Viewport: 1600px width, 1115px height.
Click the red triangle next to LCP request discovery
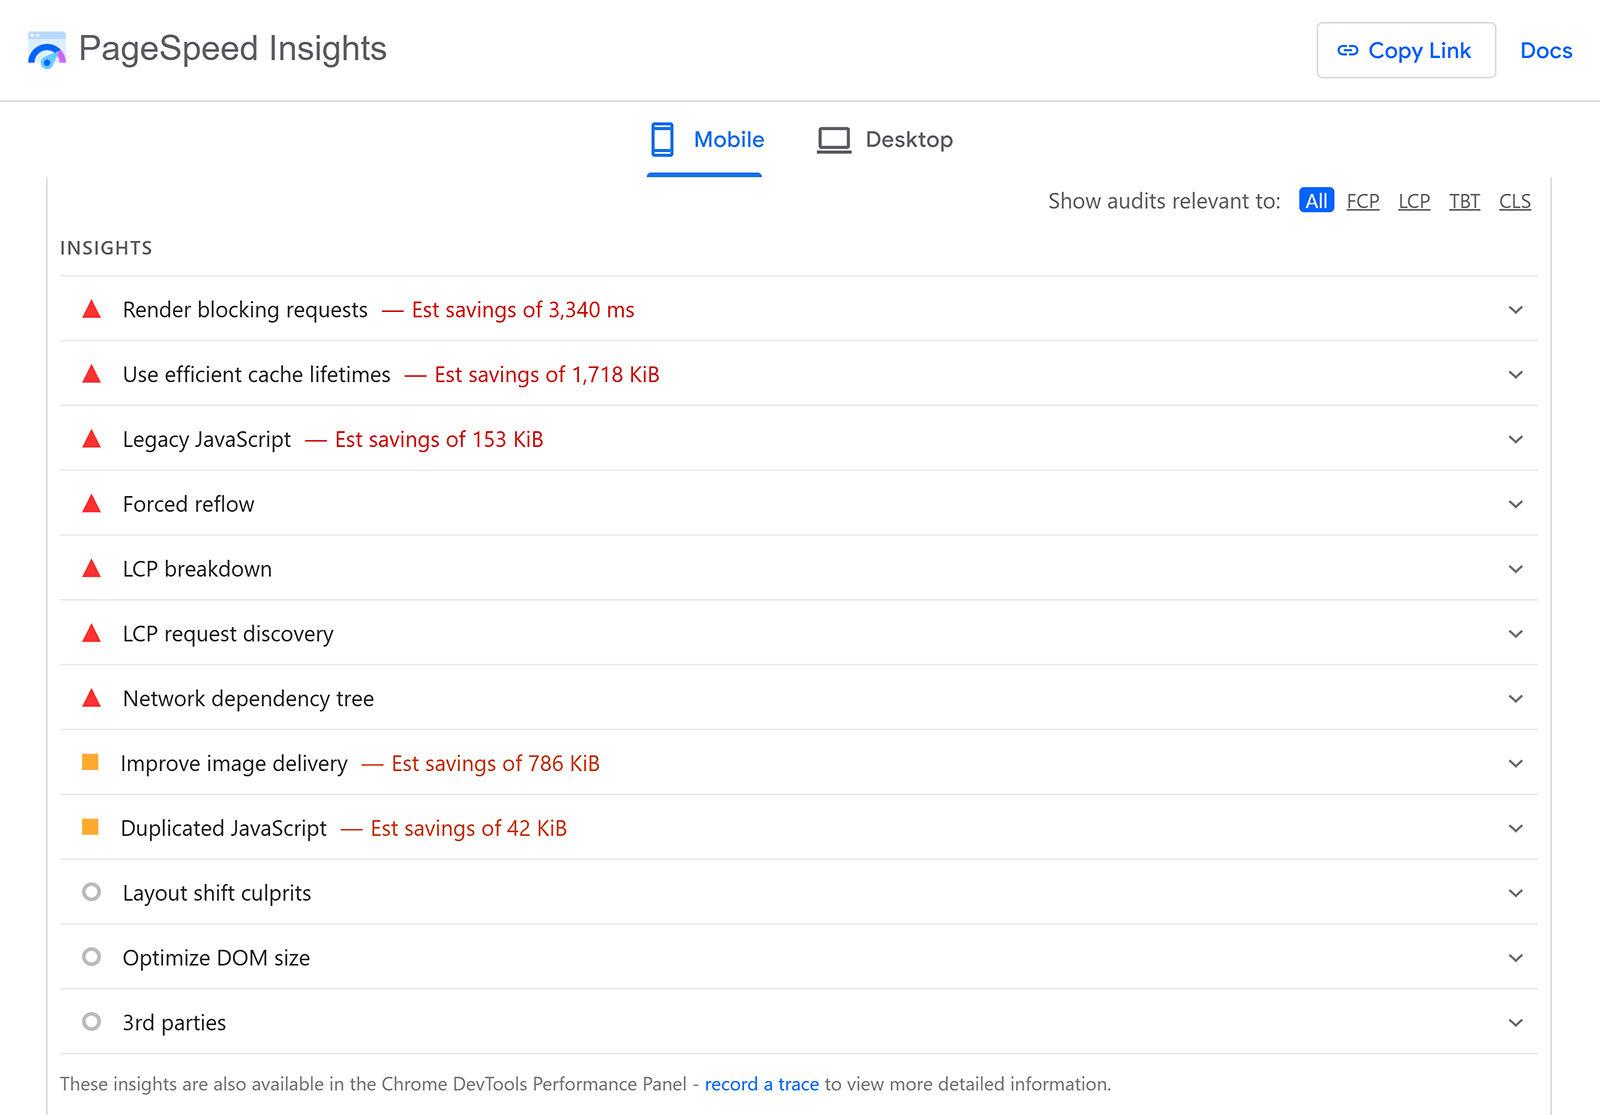tap(91, 633)
